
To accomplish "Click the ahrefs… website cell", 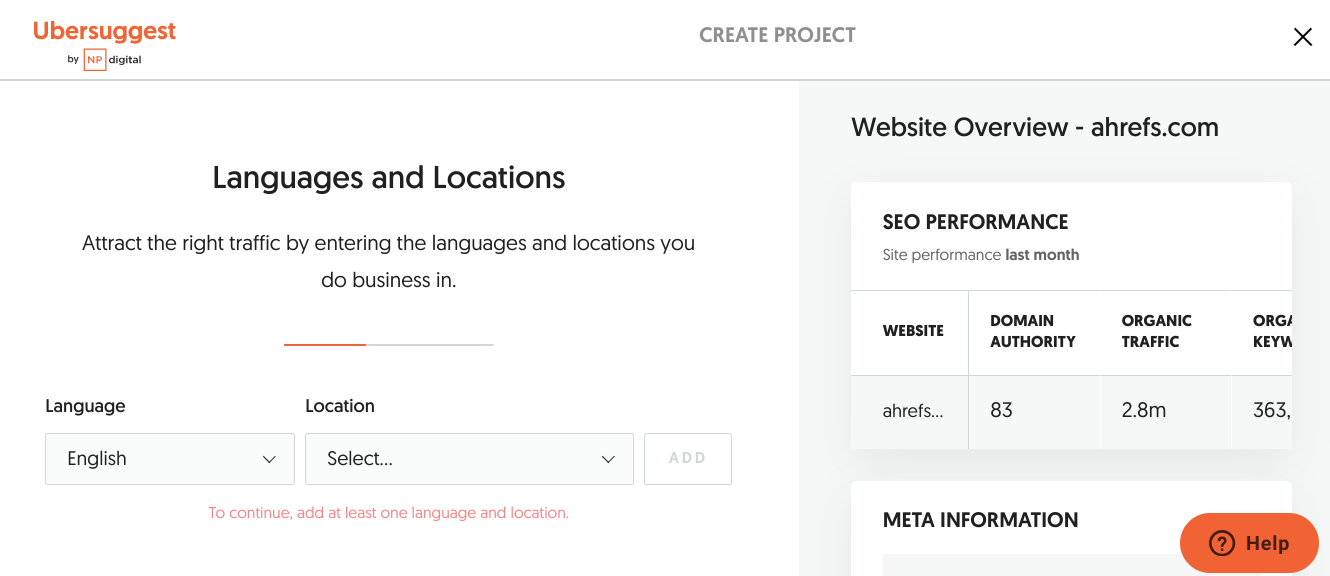I will [x=912, y=411].
